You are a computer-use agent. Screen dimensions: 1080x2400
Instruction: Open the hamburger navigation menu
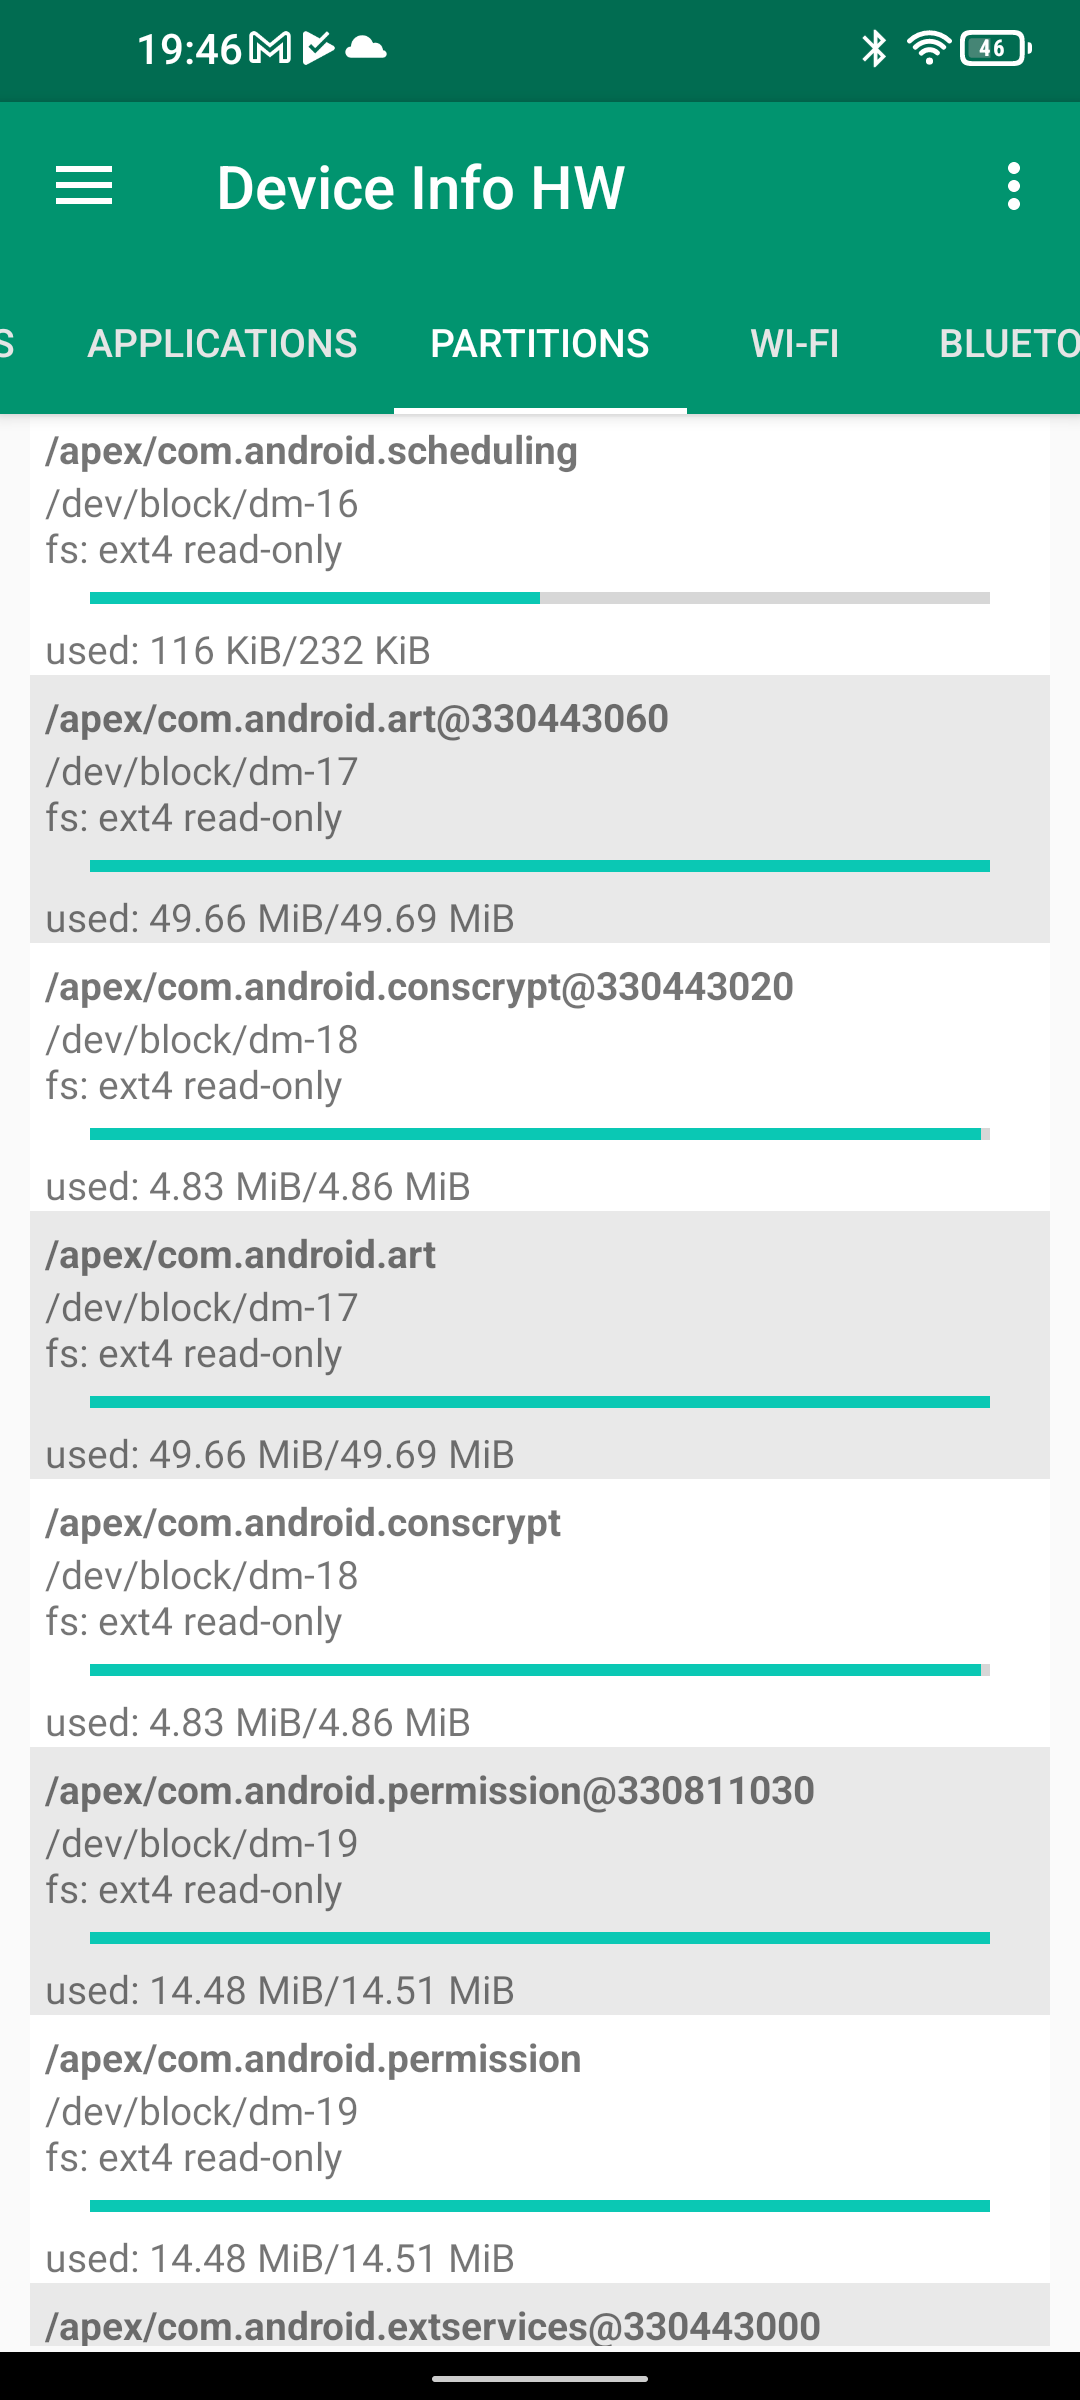[84, 187]
